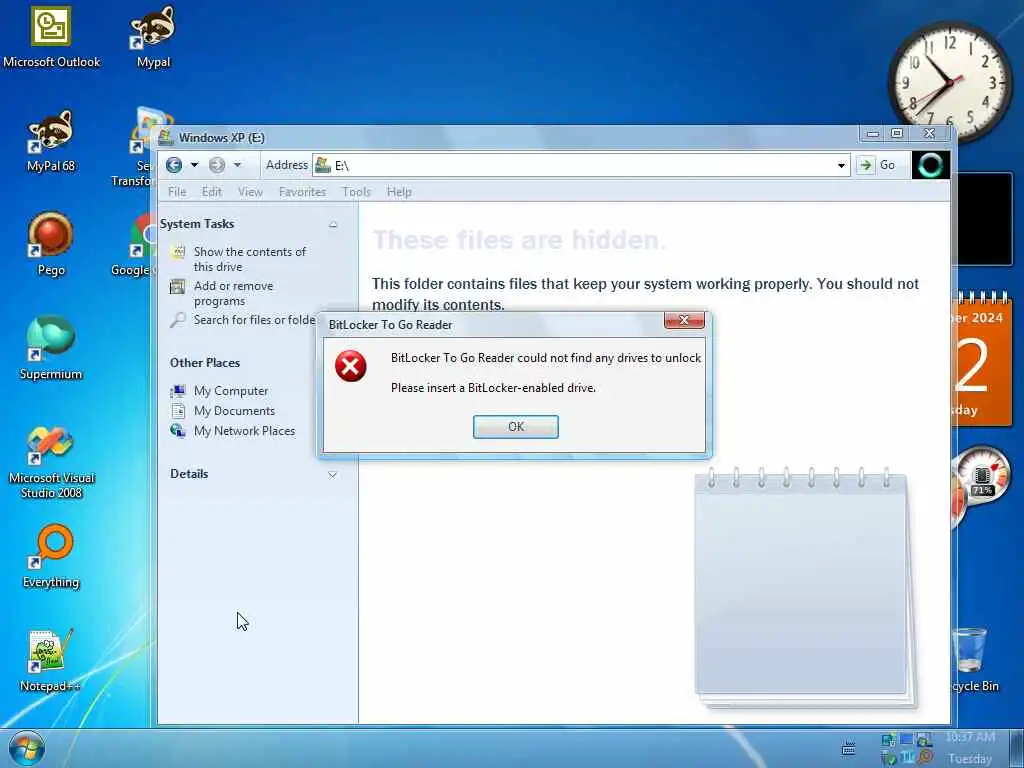
Task: Click the forward arrow in Explorer toolbar
Action: (x=217, y=165)
